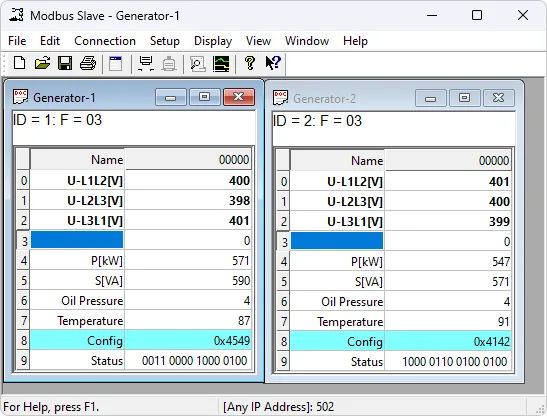Image resolution: width=547 pixels, height=416 pixels.
Task: Click the Save floppy disk icon
Action: [x=65, y=64]
